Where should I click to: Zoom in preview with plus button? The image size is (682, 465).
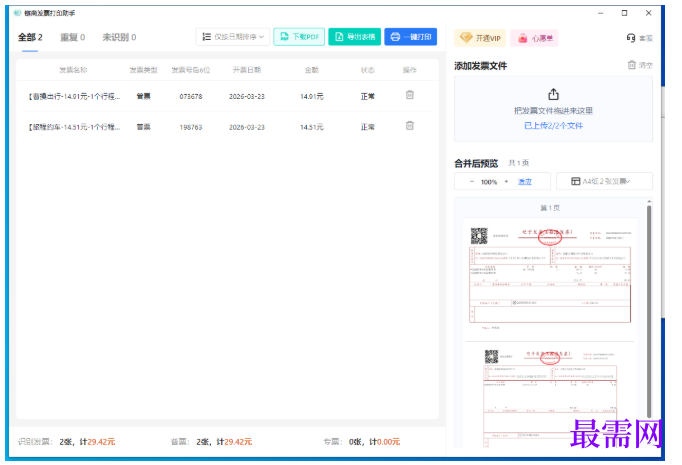tap(506, 182)
